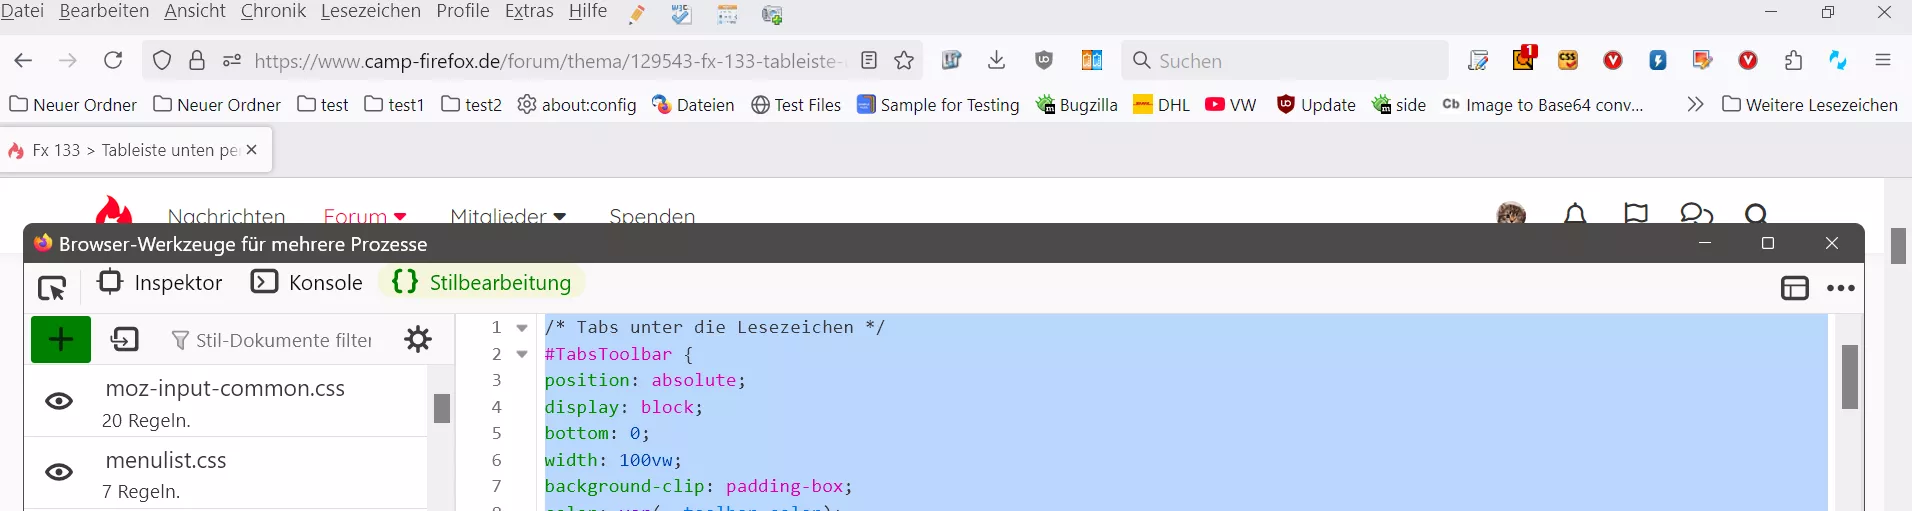Image resolution: width=1912 pixels, height=511 pixels.
Task: Switch to the Konsole tab
Action: pyautogui.click(x=306, y=283)
